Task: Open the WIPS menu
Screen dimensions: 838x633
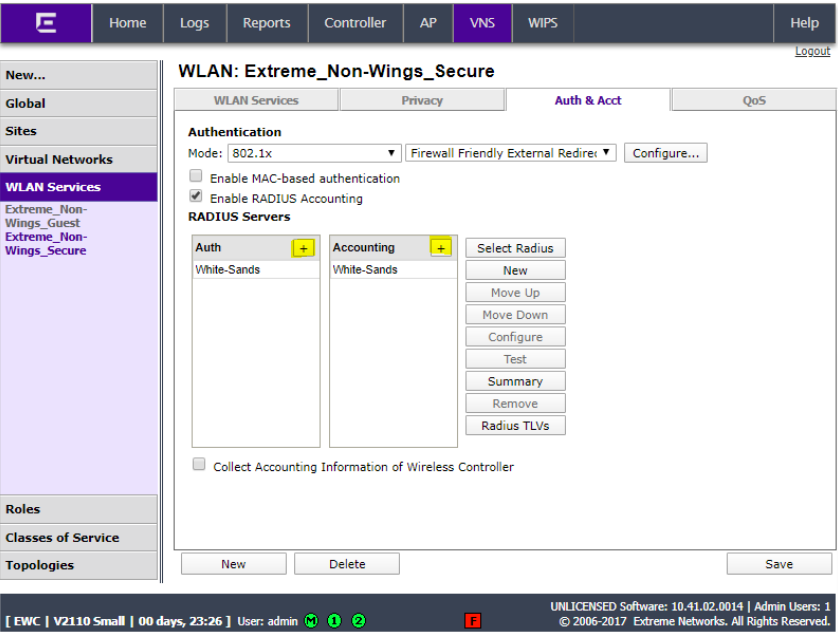Action: click(x=543, y=23)
